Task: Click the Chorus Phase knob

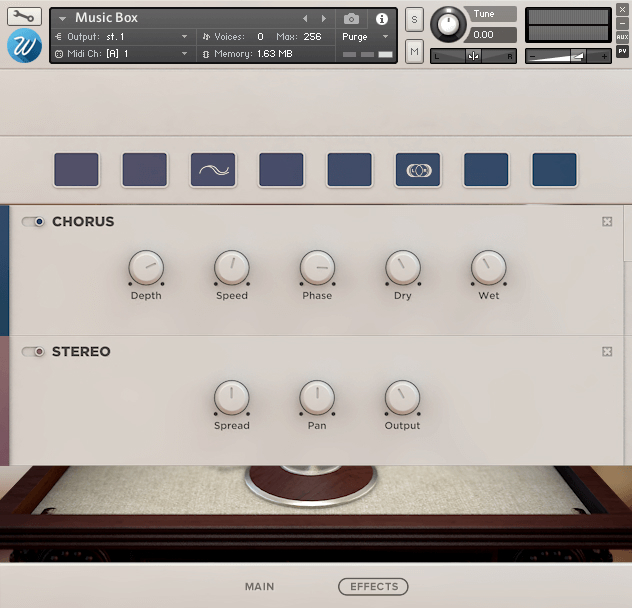Action: 317,267
